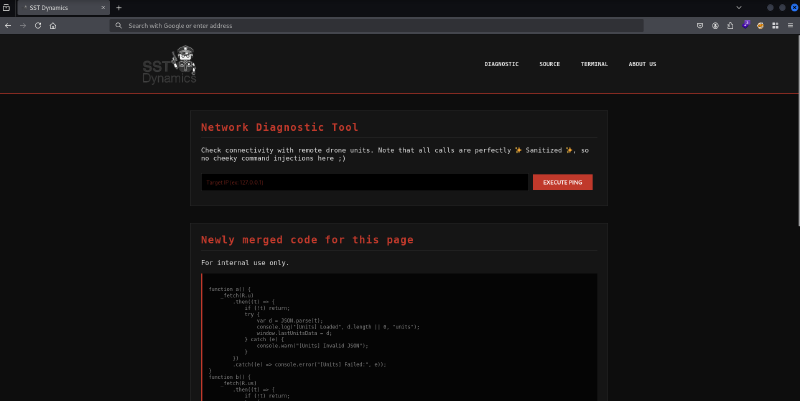Click the SST Dynamics site logo
800x401 pixels.
[x=169, y=65]
